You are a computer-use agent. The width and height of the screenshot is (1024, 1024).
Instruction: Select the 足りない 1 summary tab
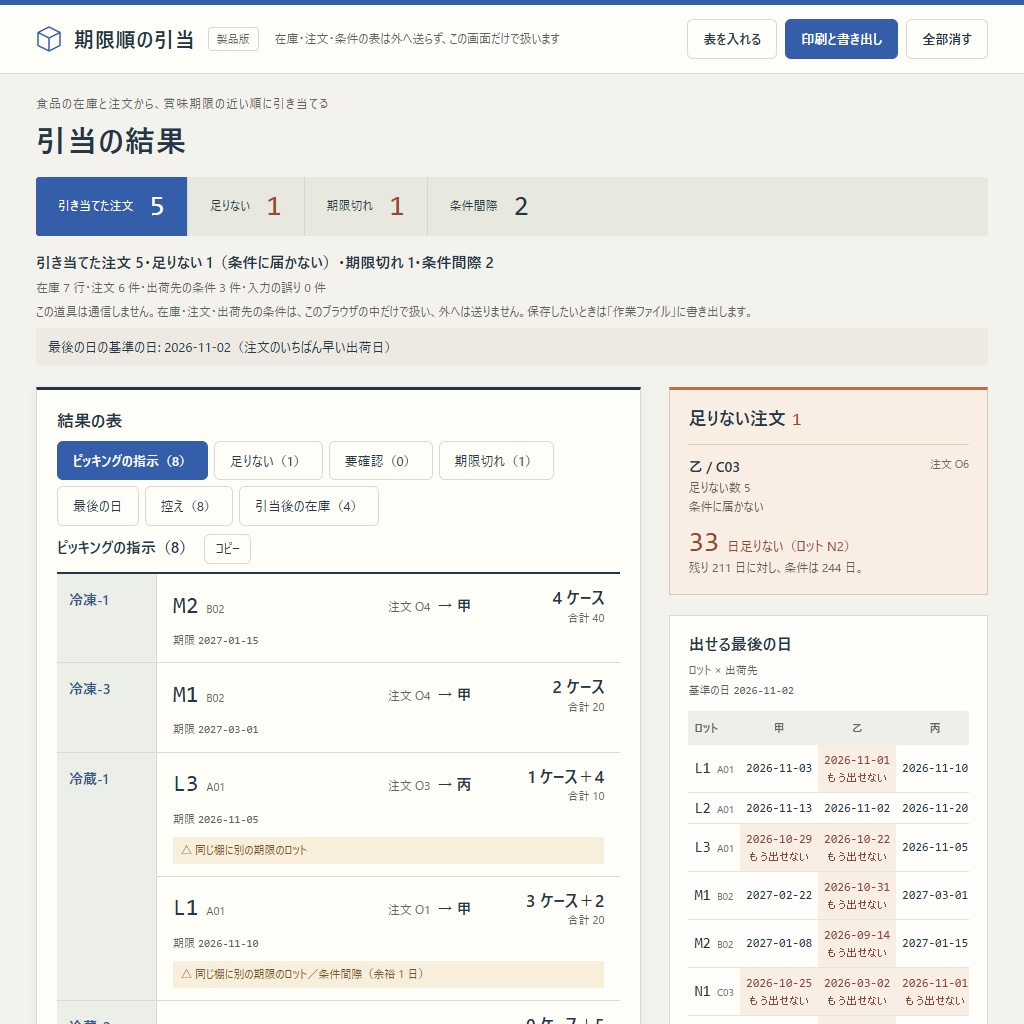coord(246,206)
